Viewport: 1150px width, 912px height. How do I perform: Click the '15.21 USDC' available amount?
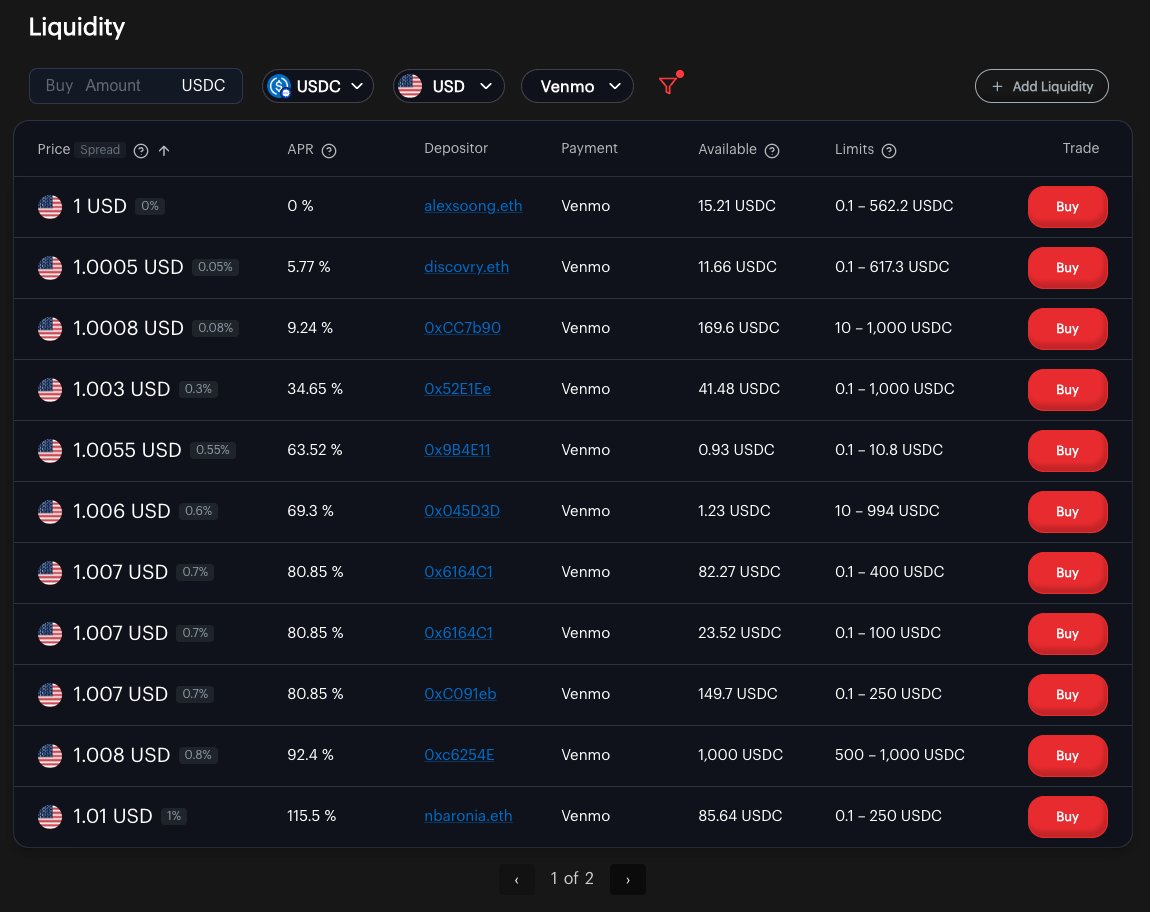tap(736, 206)
